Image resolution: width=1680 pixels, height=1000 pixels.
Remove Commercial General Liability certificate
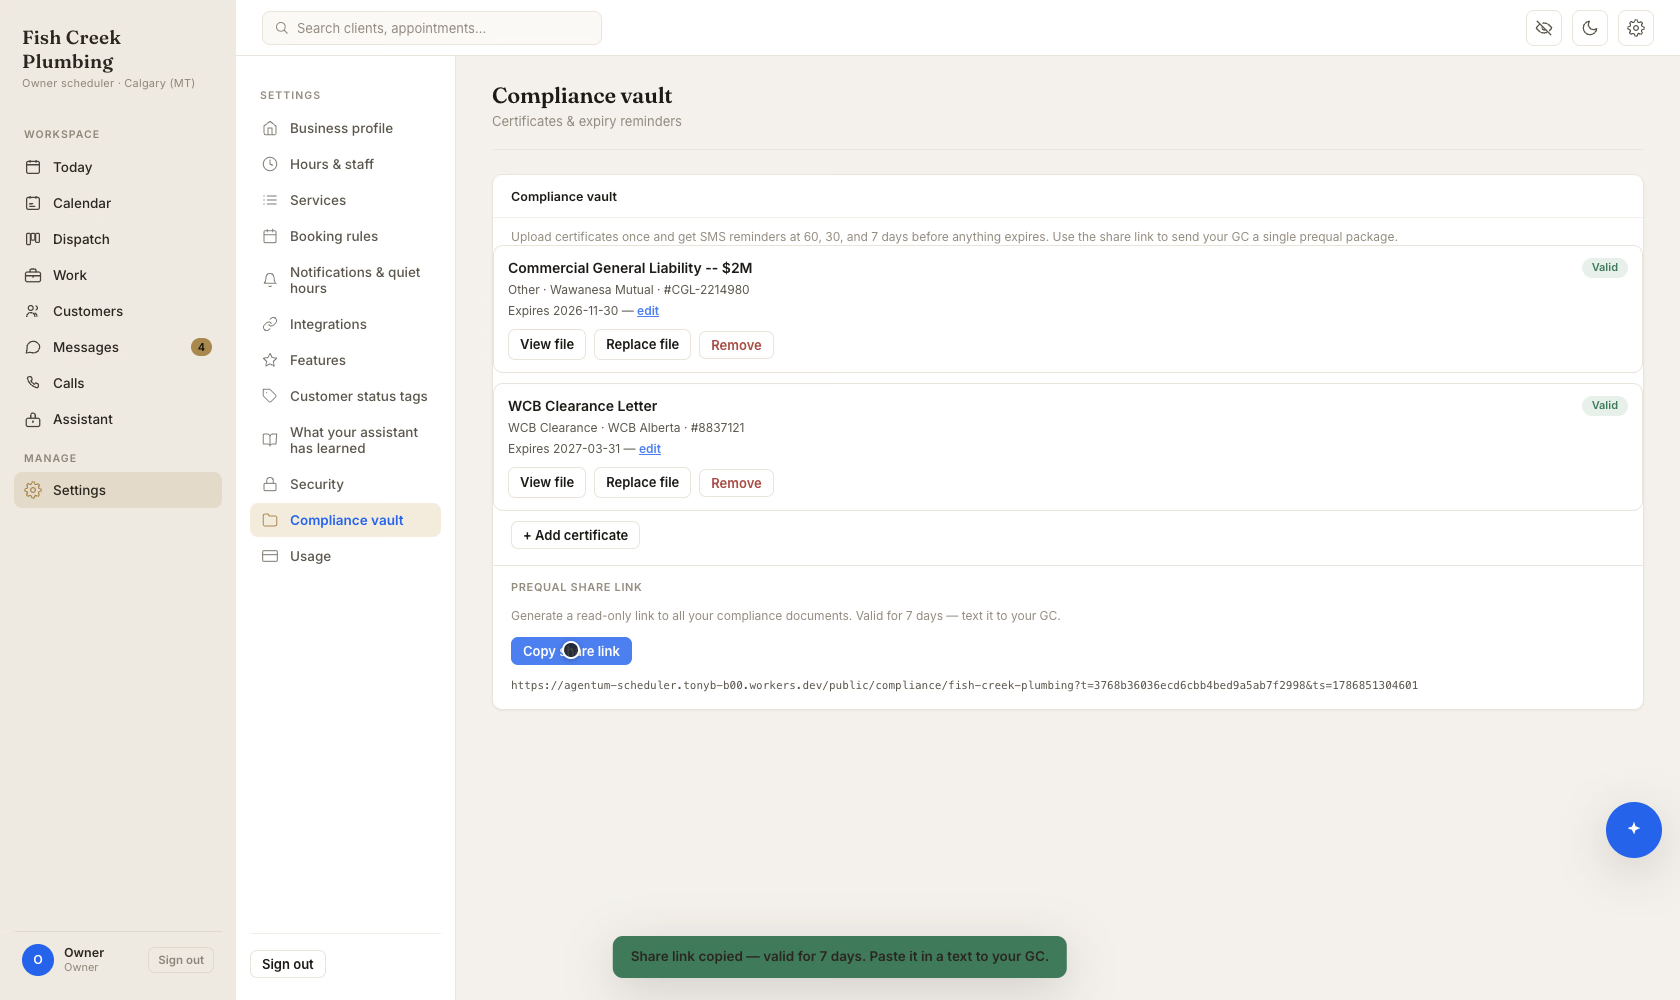[x=736, y=345]
